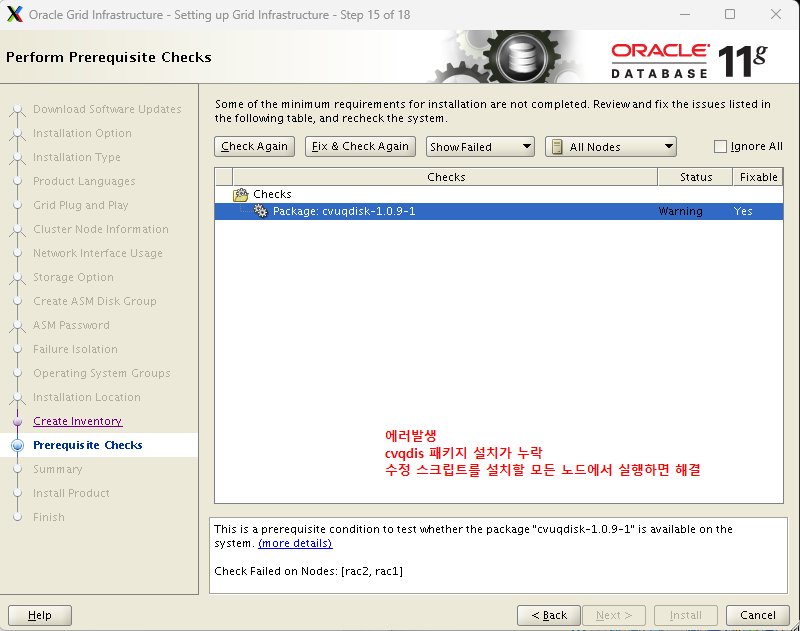The image size is (800, 631).
Task: Click the grayed Install button
Action: [x=686, y=615]
